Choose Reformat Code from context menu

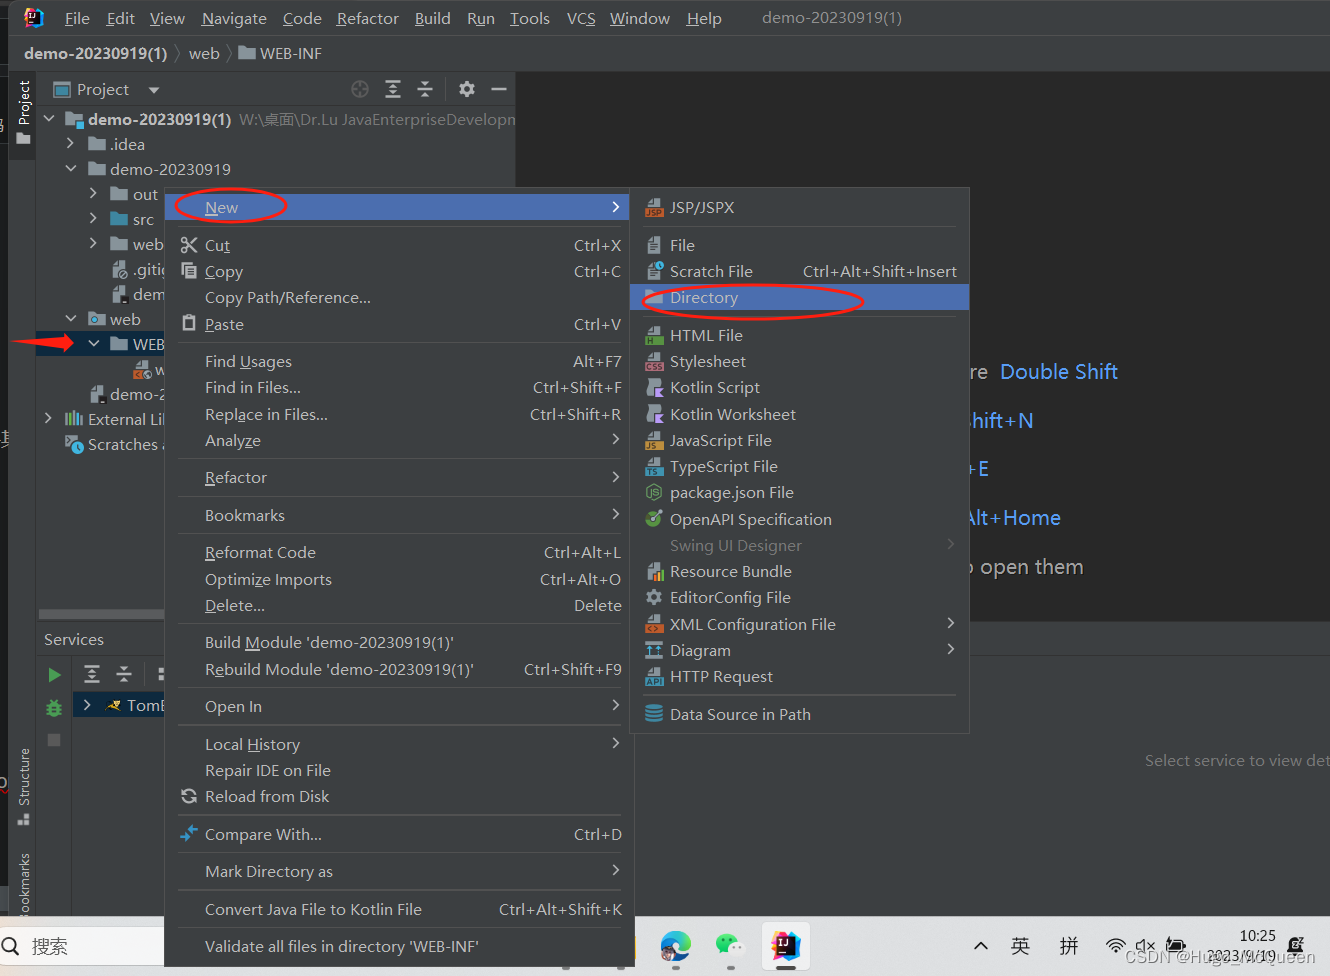tap(399, 552)
